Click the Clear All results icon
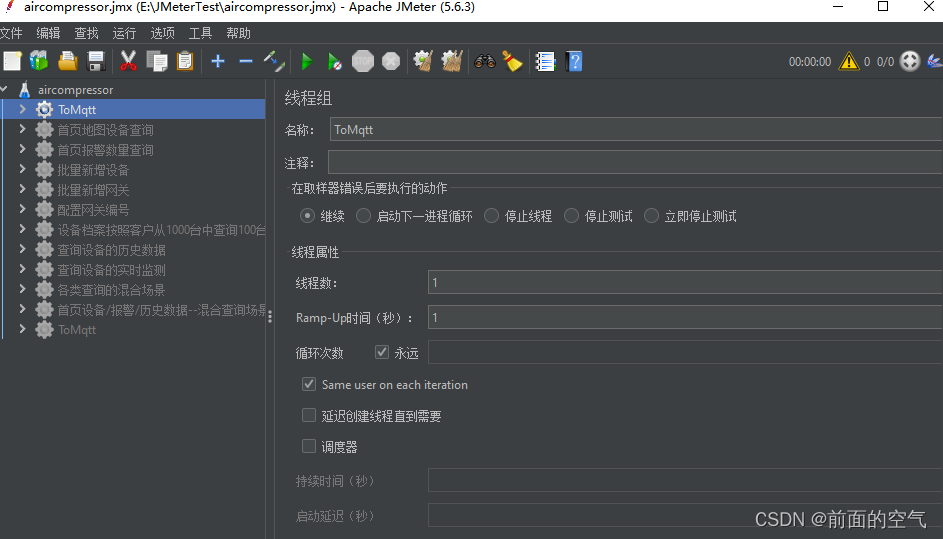Image resolution: width=943 pixels, height=539 pixels. (452, 61)
